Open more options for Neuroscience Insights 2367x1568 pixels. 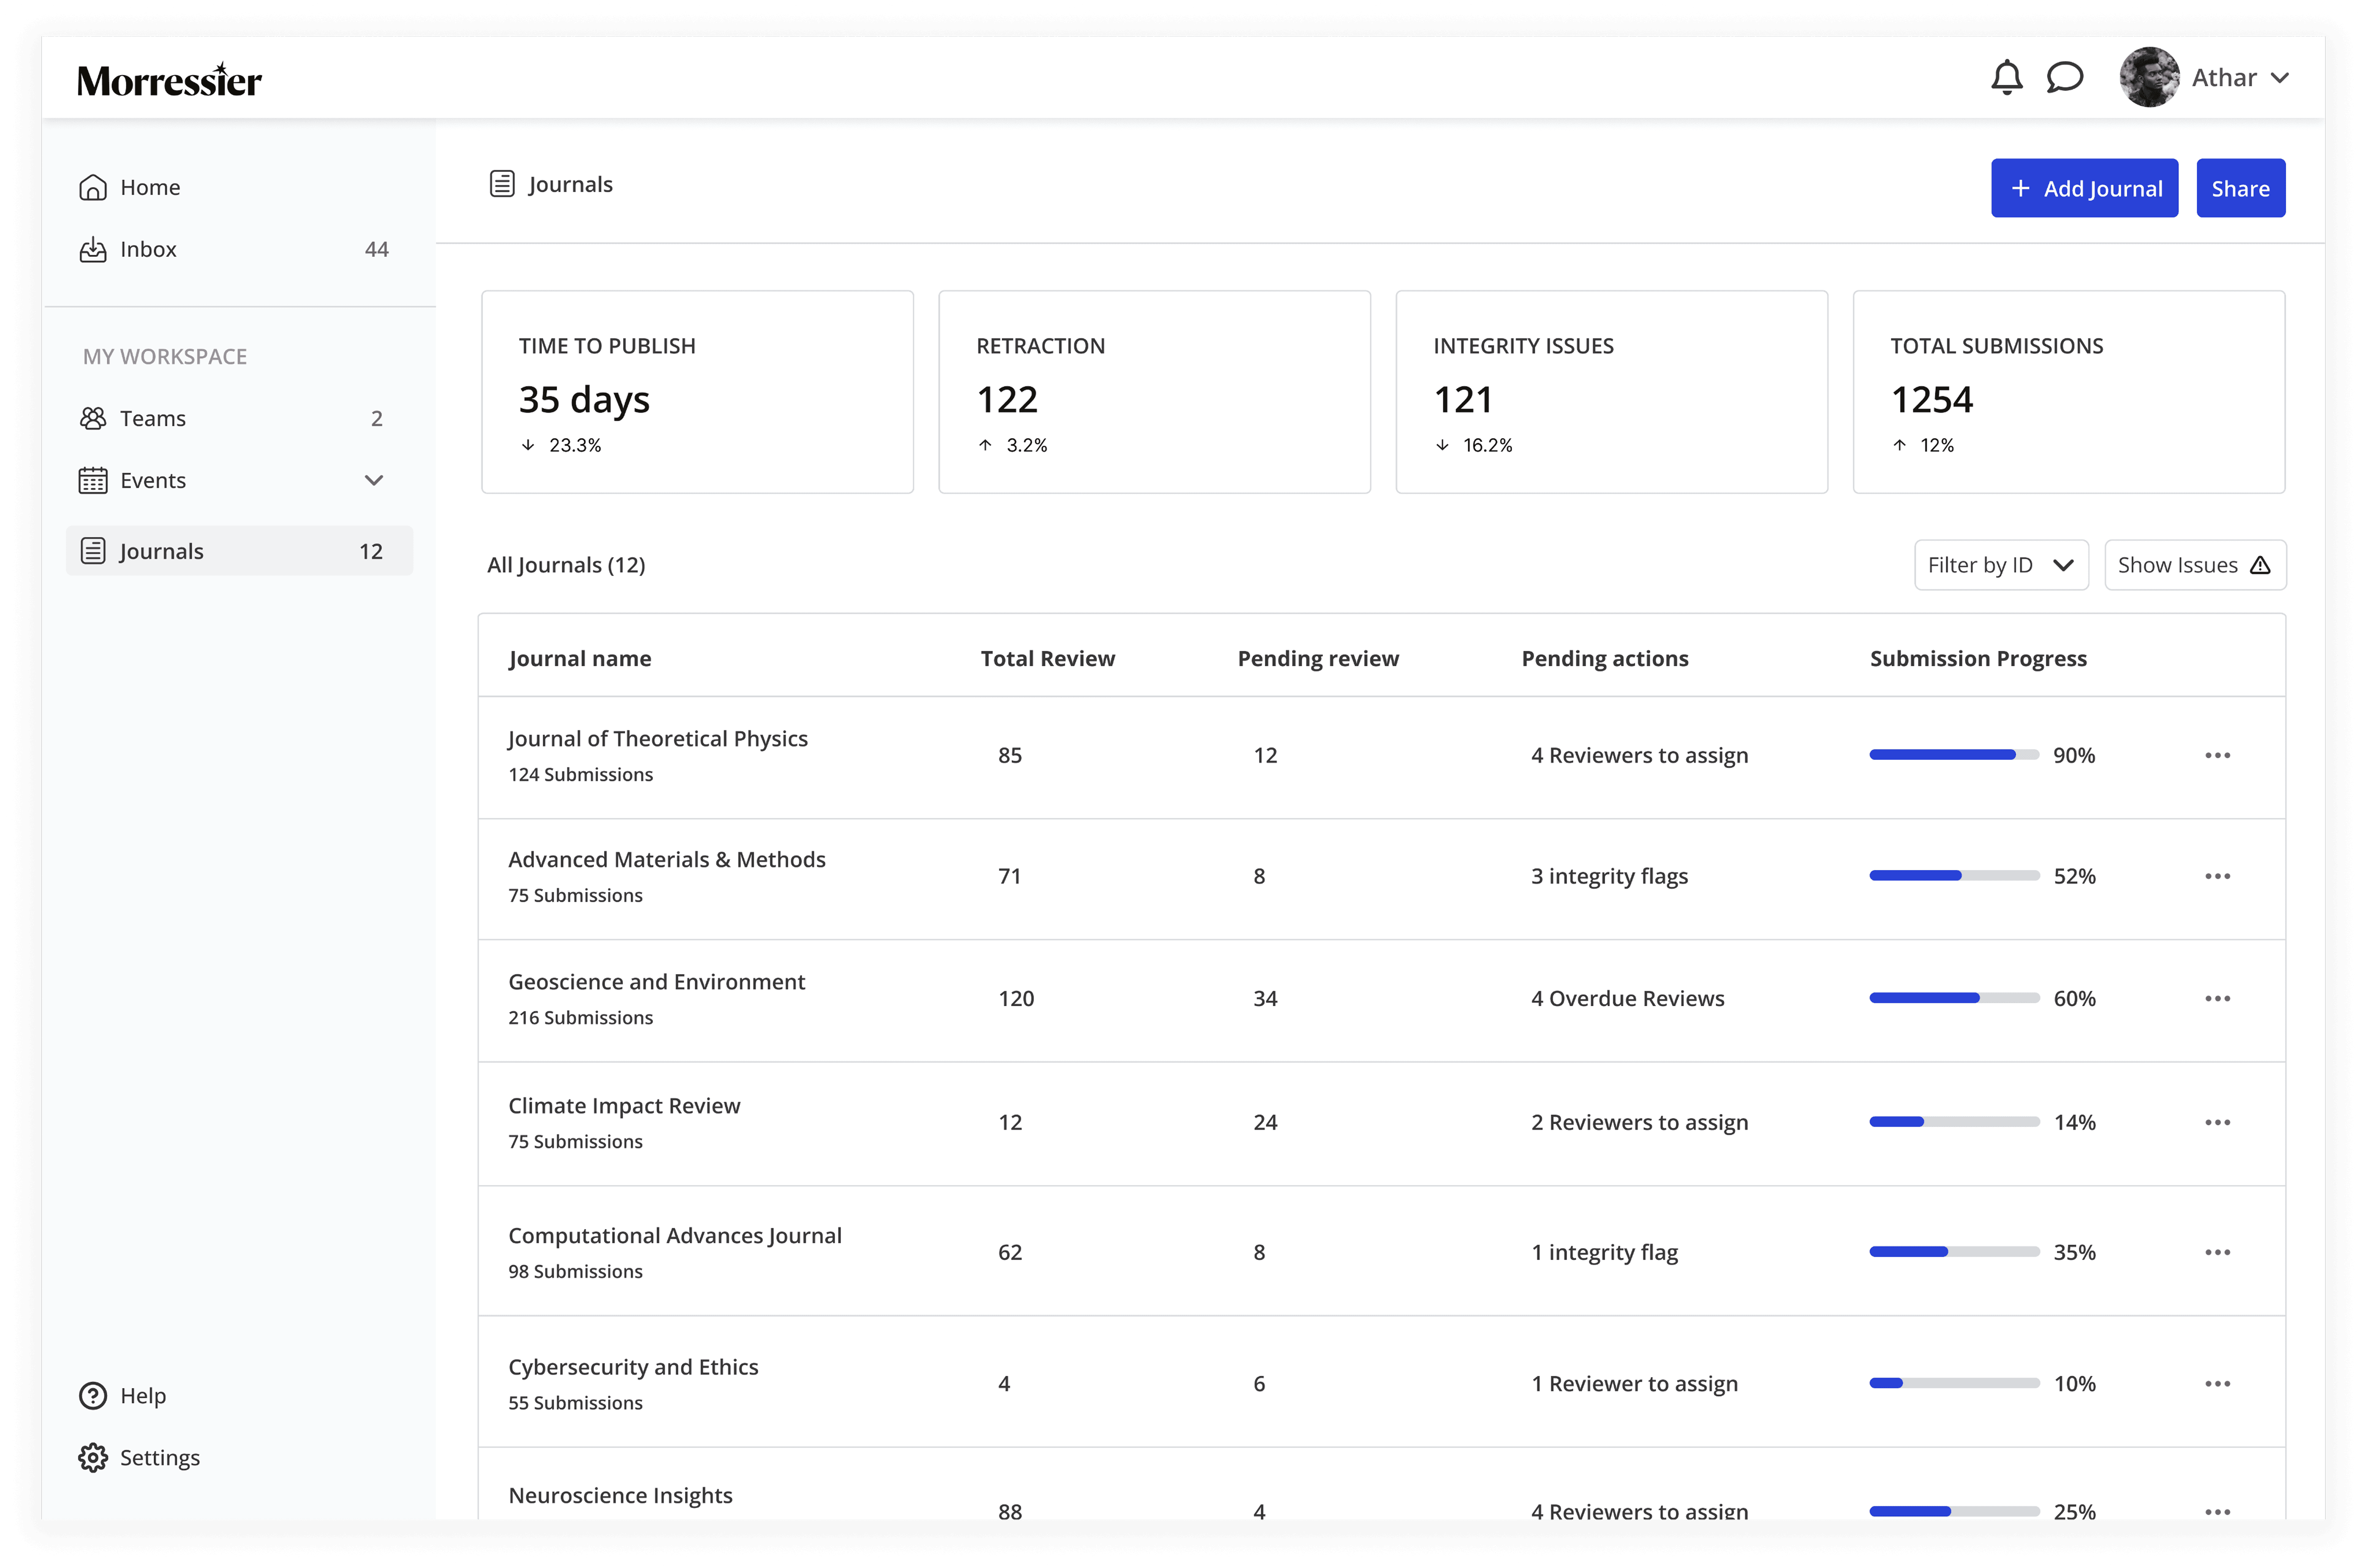pos(2217,1511)
